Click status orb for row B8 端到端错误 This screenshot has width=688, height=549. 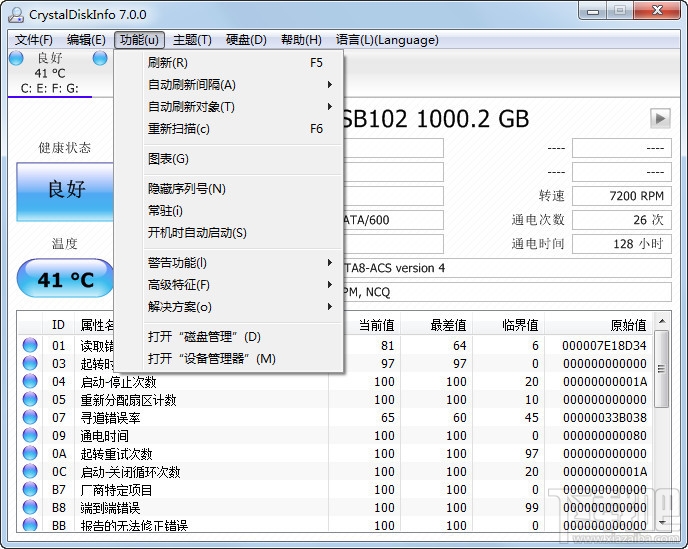pyautogui.click(x=30, y=507)
